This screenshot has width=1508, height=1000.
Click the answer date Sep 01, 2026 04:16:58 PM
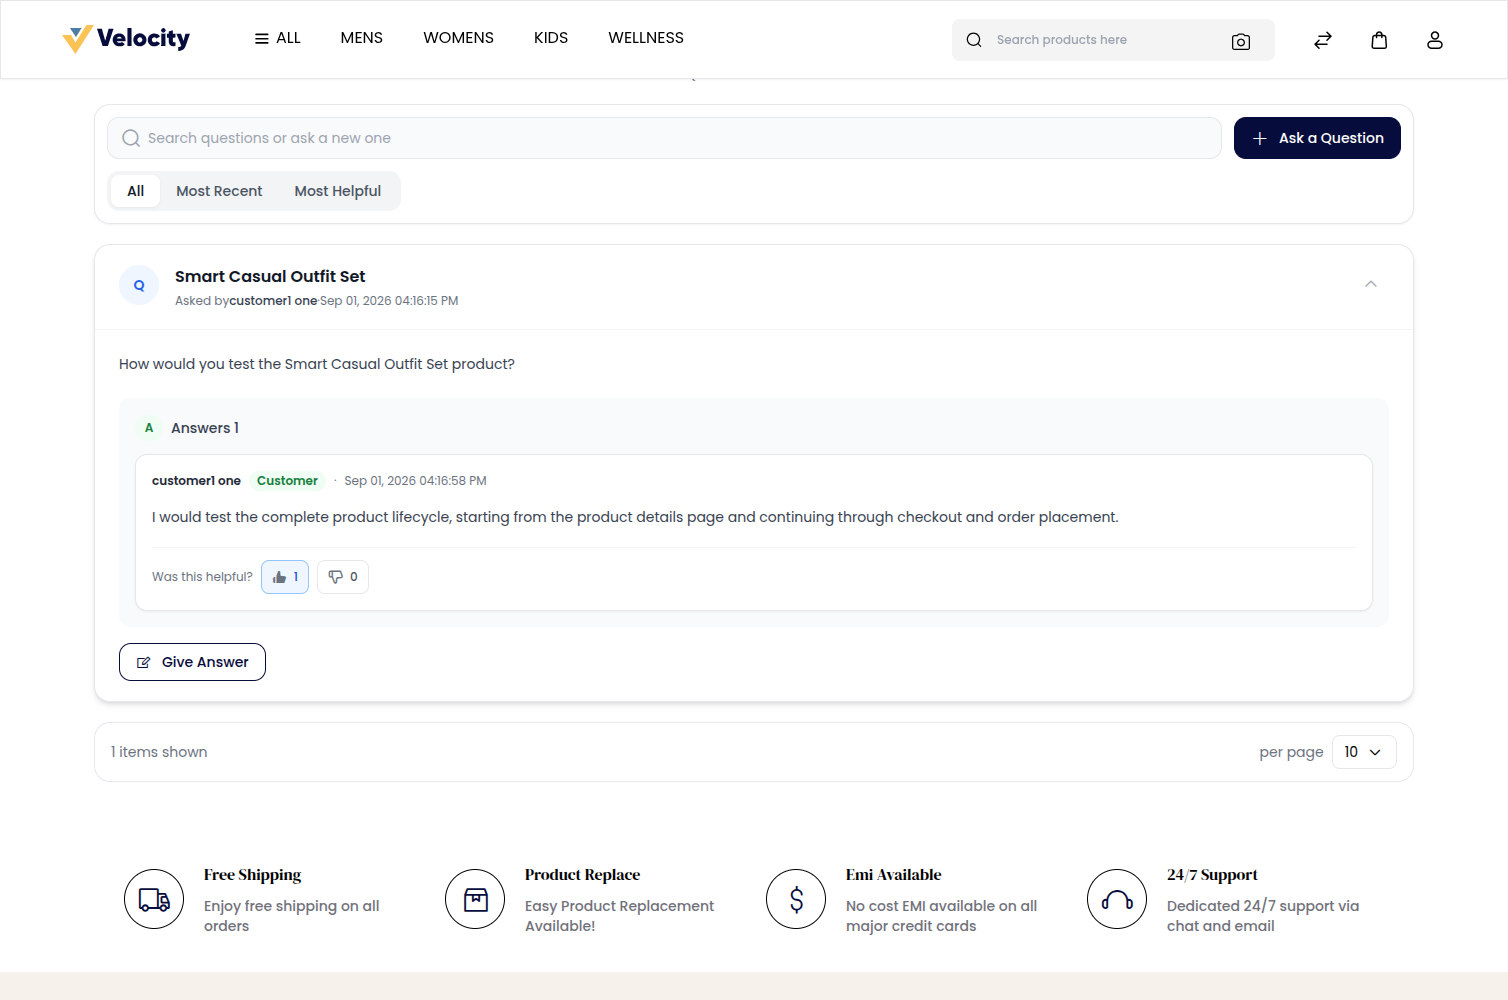[415, 481]
